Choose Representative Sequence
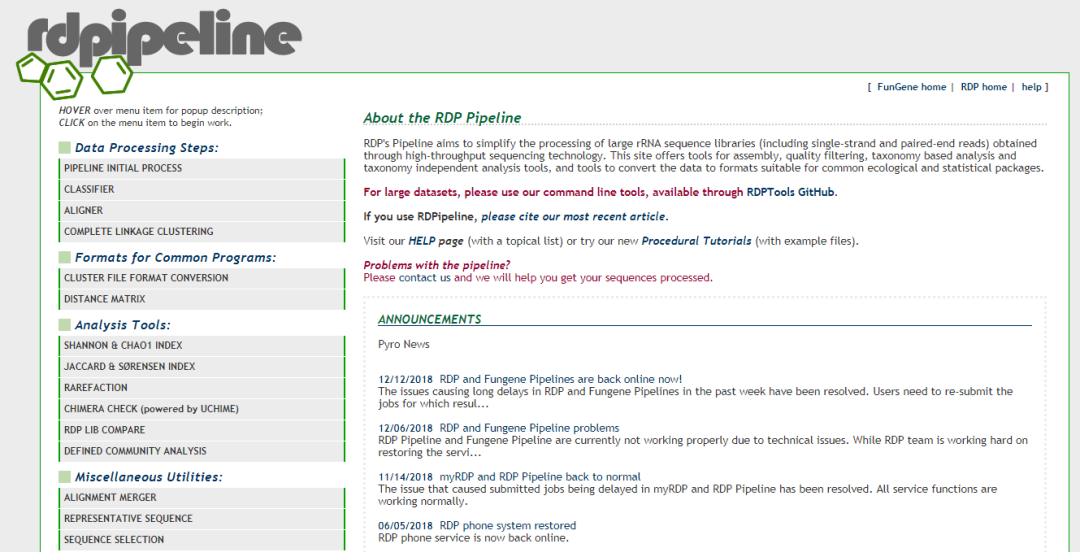The height and width of the screenshot is (552, 1080). tap(202, 519)
